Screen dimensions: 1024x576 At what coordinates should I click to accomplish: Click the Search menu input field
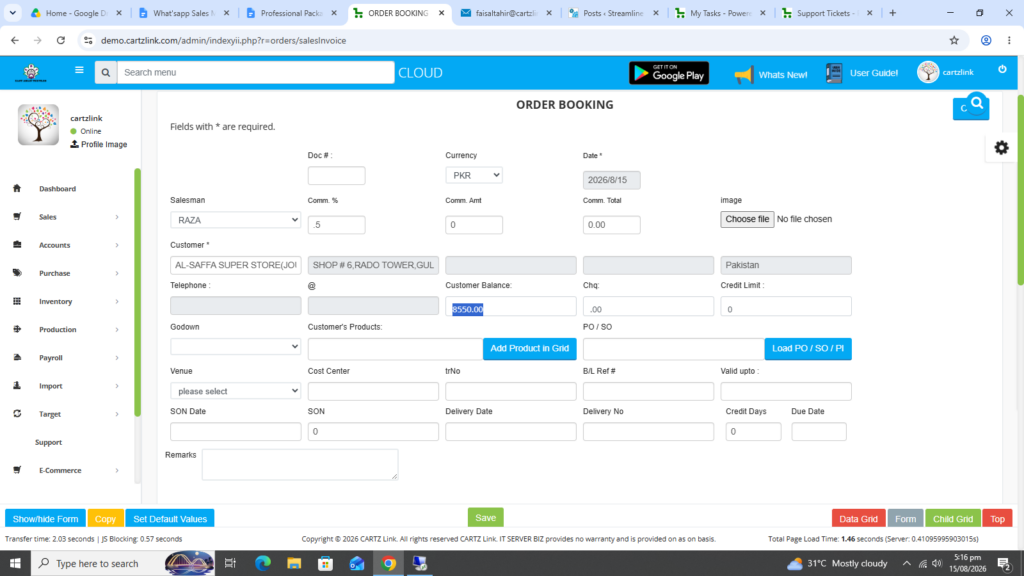point(255,72)
